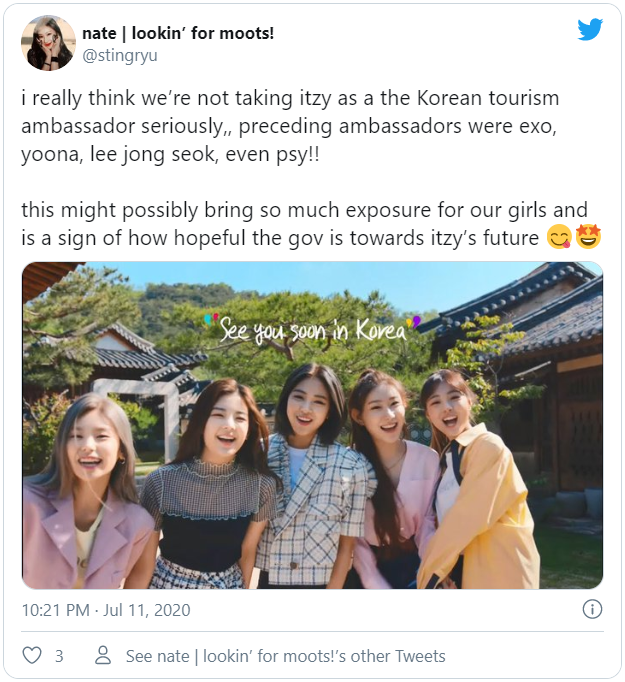Open the @stingryu handle link

coord(120,56)
